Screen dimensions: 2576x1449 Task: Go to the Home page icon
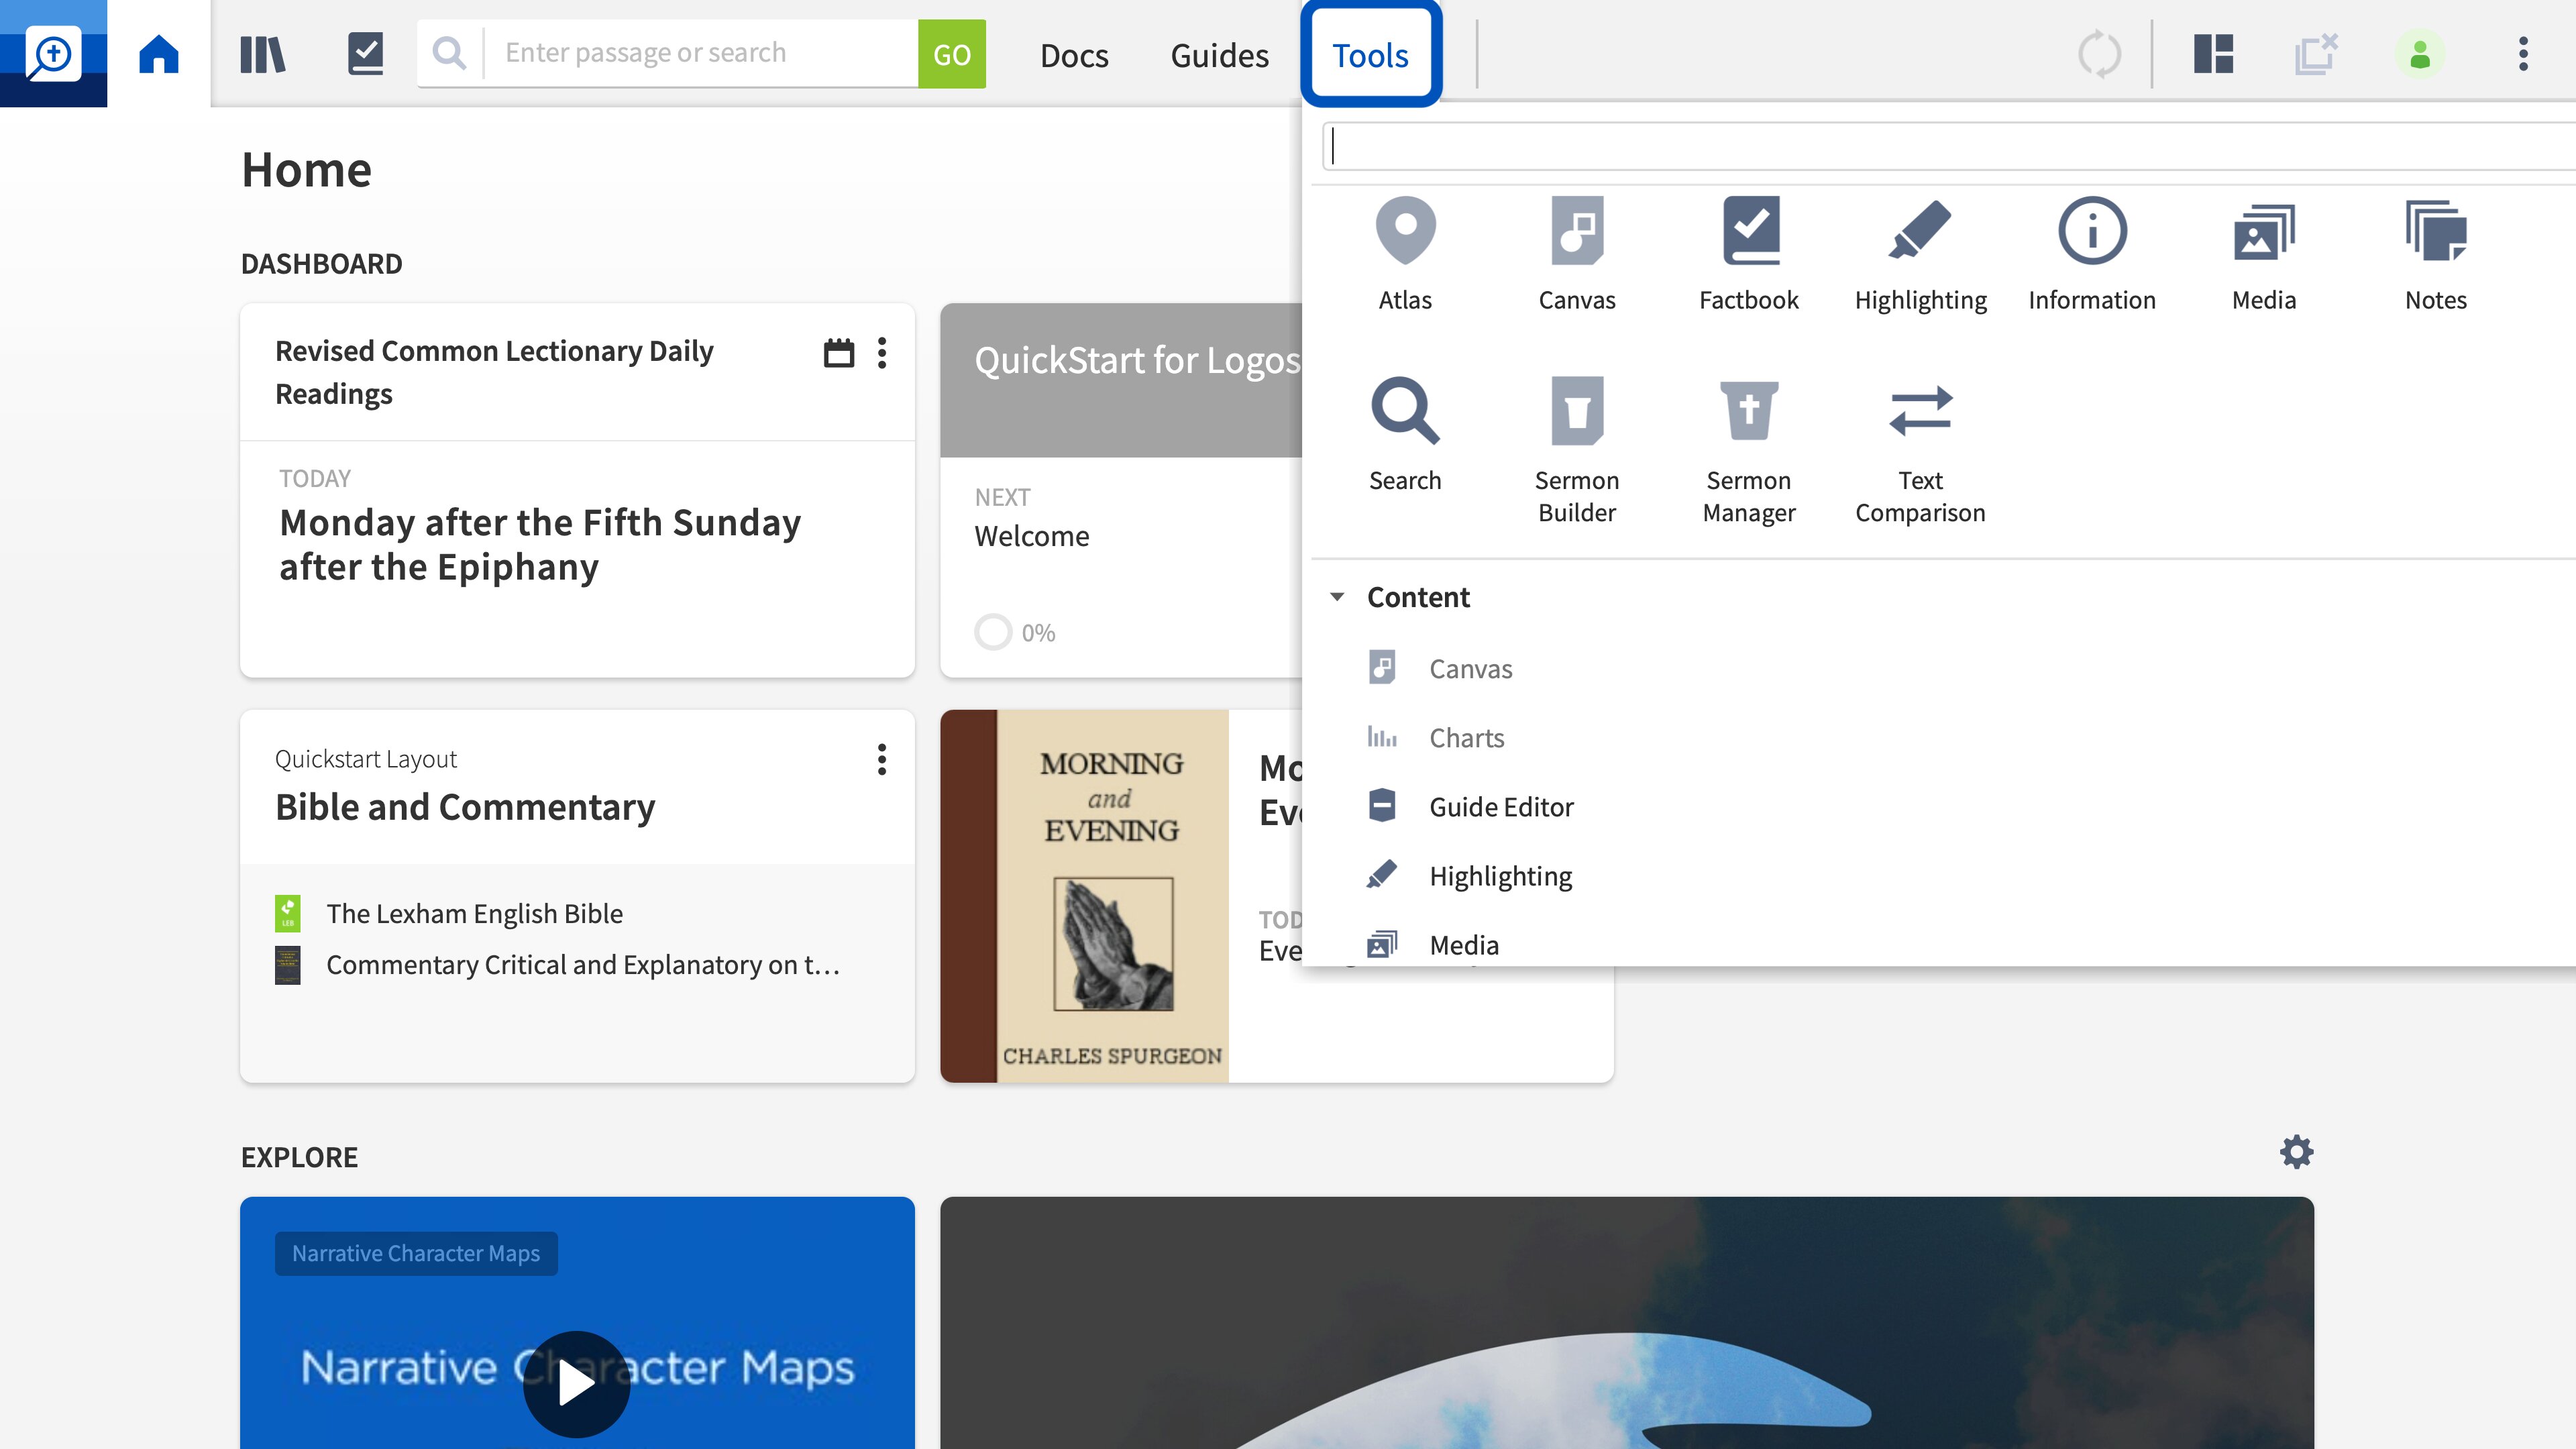(158, 53)
